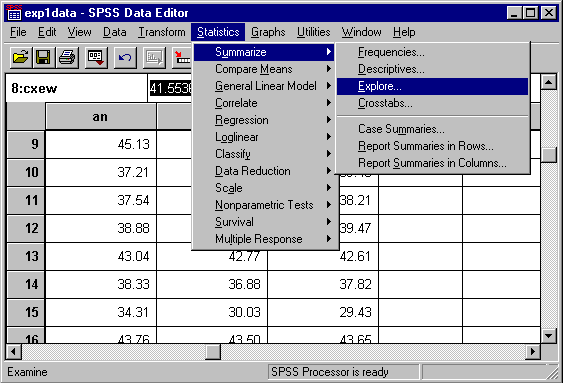Expand the Survival submenu
Viewport: 563px width, 383px height.
click(264, 222)
